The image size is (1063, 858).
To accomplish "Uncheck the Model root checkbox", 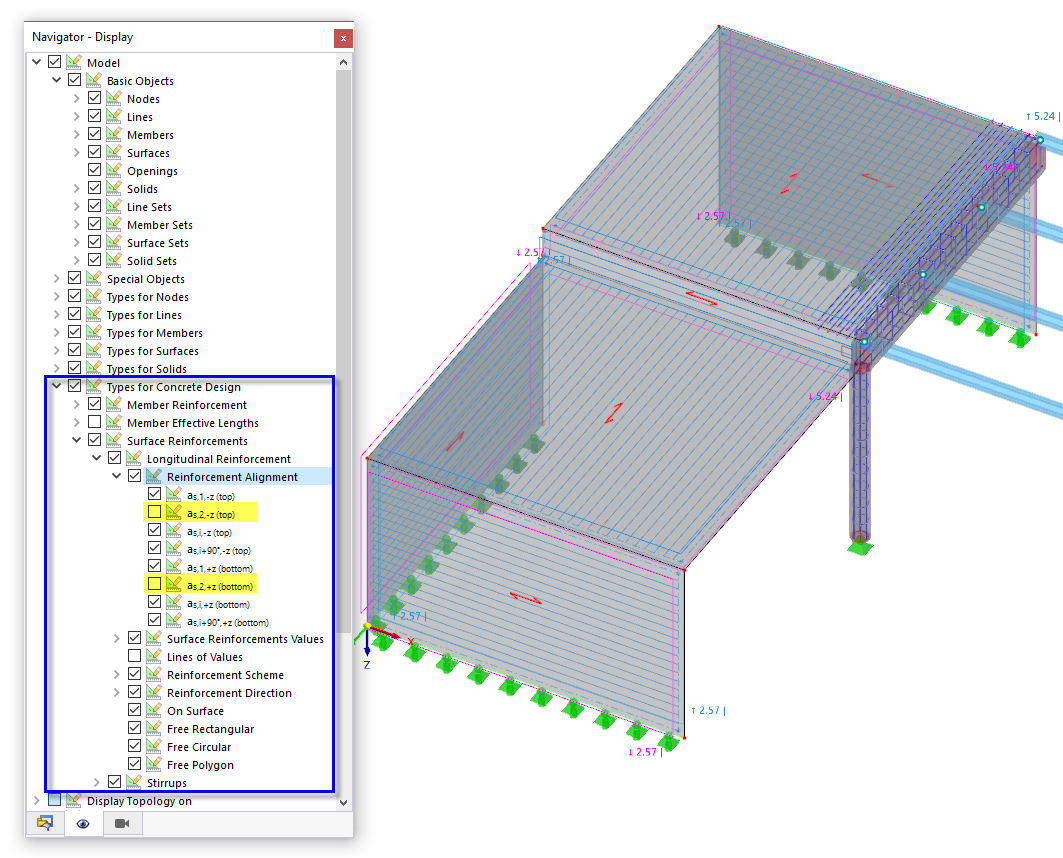I will coord(54,62).
